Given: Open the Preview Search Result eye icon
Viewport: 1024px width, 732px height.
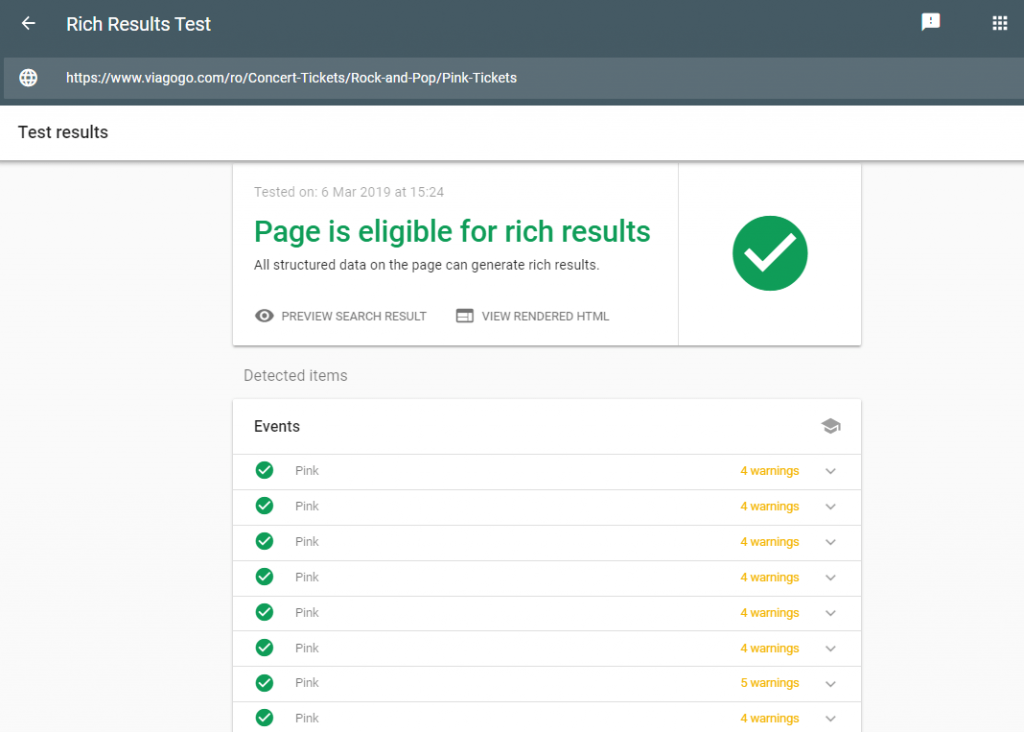Looking at the screenshot, I should point(264,315).
